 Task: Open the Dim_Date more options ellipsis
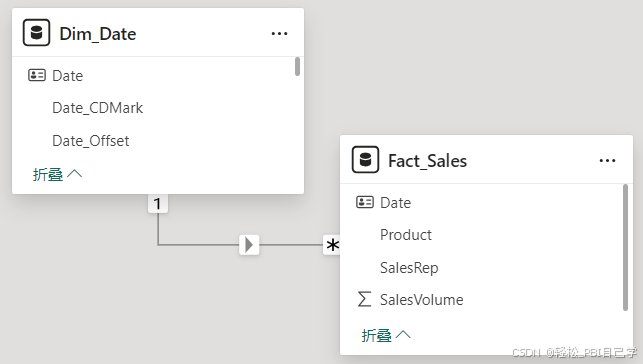279,34
